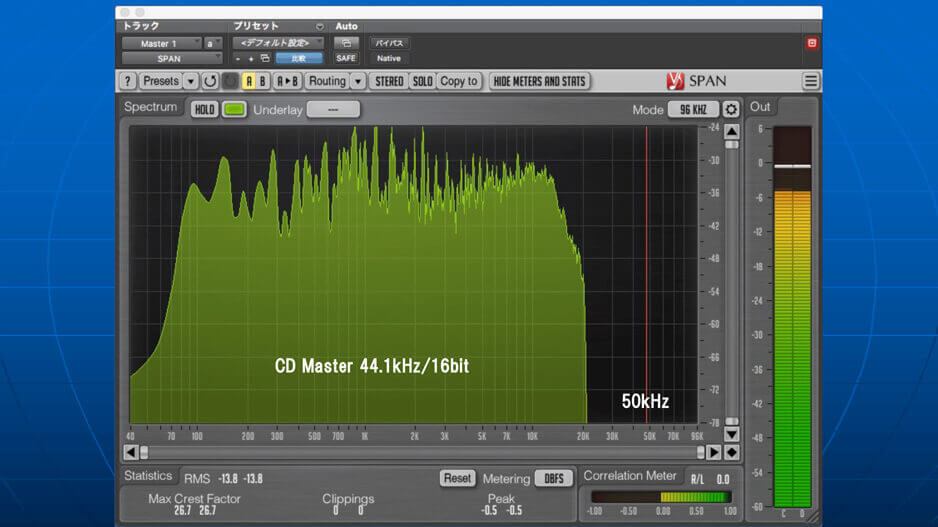
Task: Reset the statistics readings
Action: point(457,478)
